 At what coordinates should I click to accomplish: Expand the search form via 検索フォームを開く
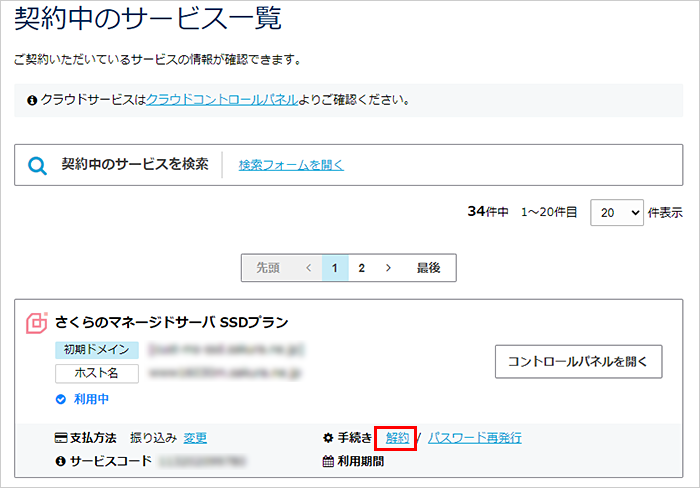click(x=290, y=166)
